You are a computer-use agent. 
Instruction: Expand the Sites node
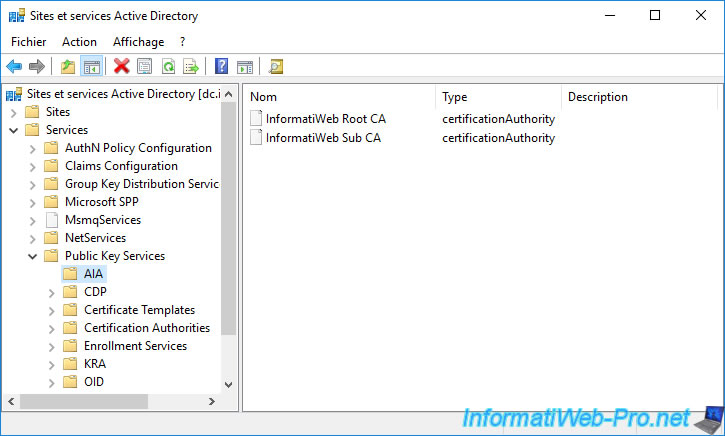coord(13,112)
